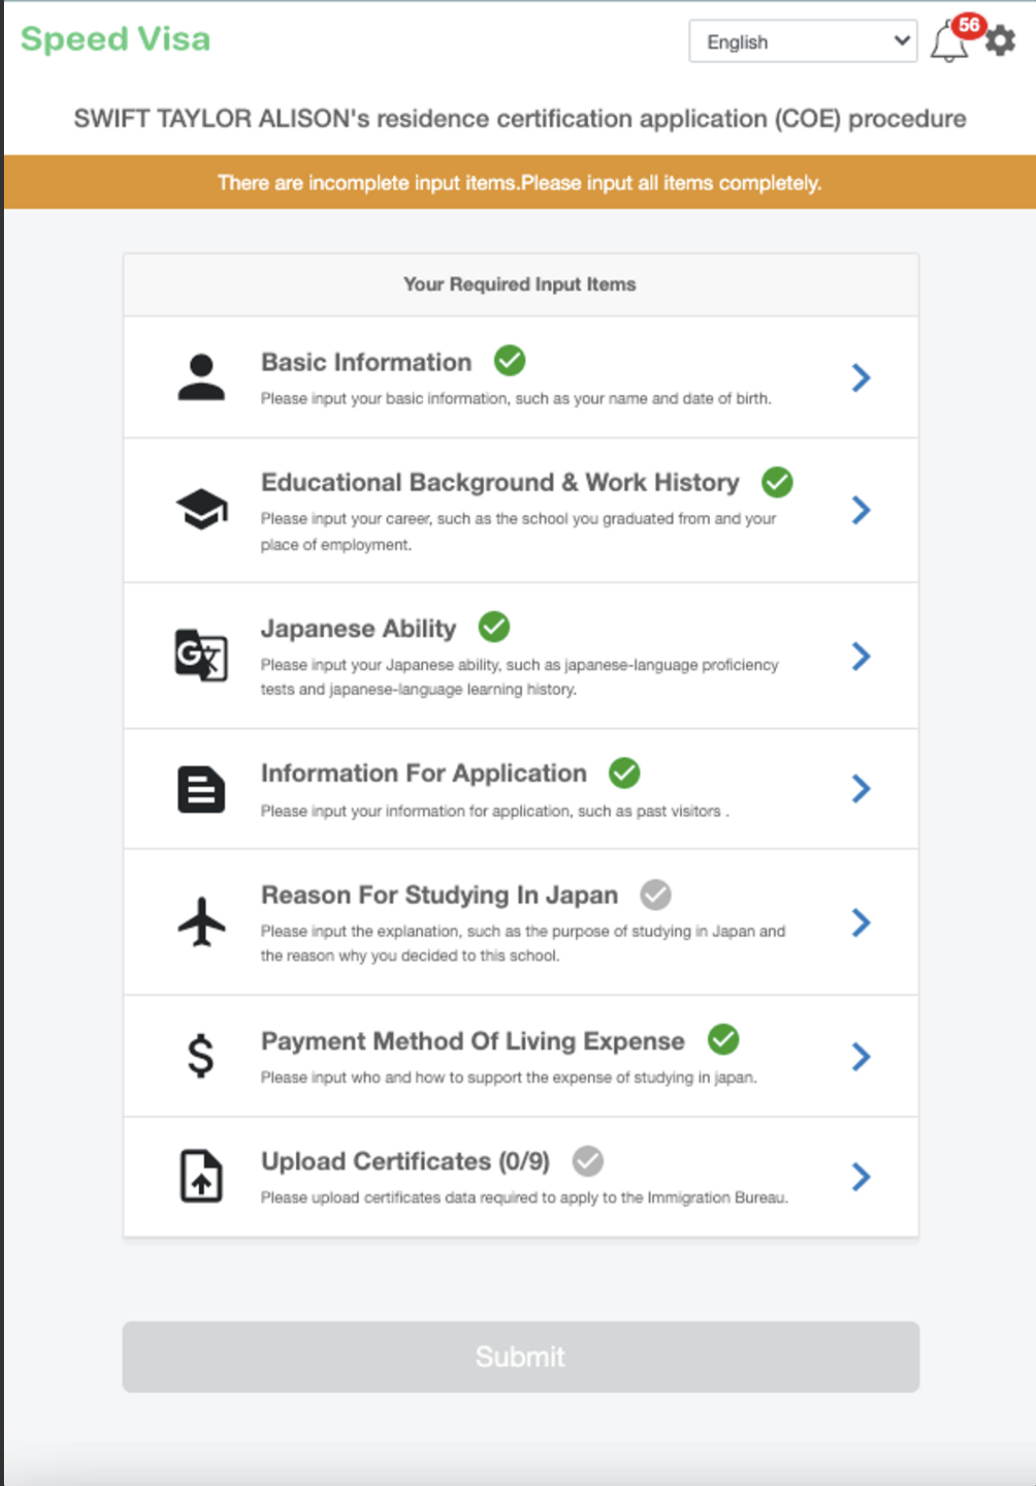This screenshot has width=1036, height=1486.
Task: Click green check beside Basic Information
Action: [510, 360]
